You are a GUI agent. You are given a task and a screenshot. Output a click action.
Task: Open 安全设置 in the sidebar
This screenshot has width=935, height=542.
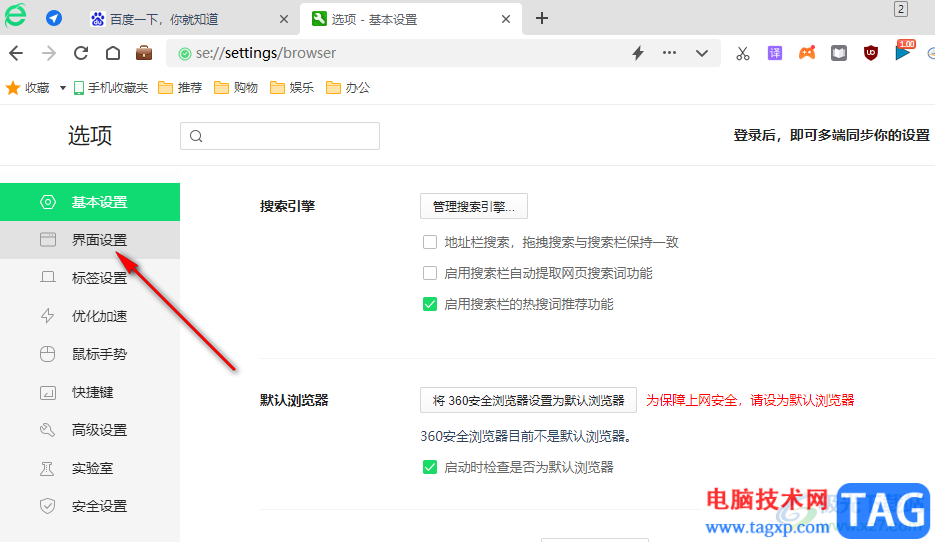tap(90, 506)
